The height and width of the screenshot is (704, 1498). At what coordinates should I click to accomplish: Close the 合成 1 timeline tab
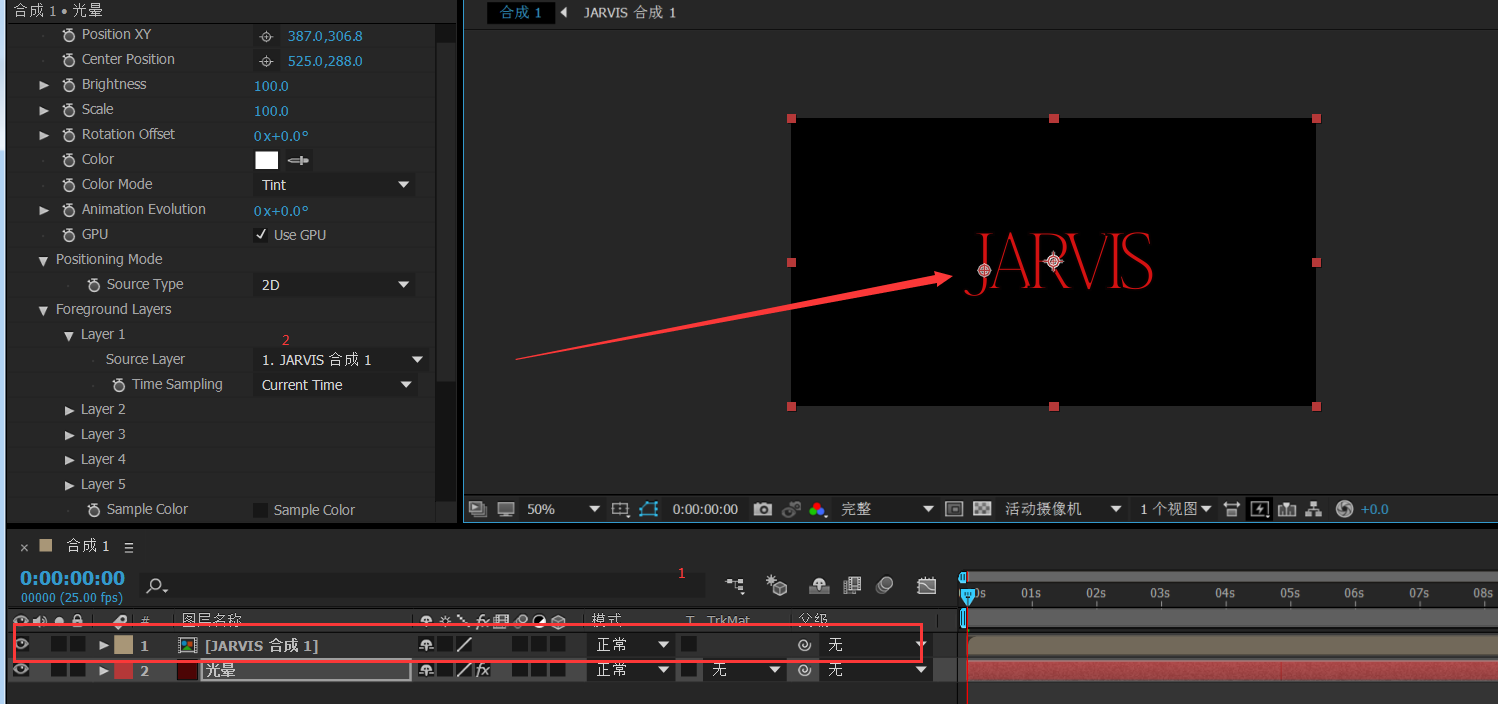tap(24, 547)
